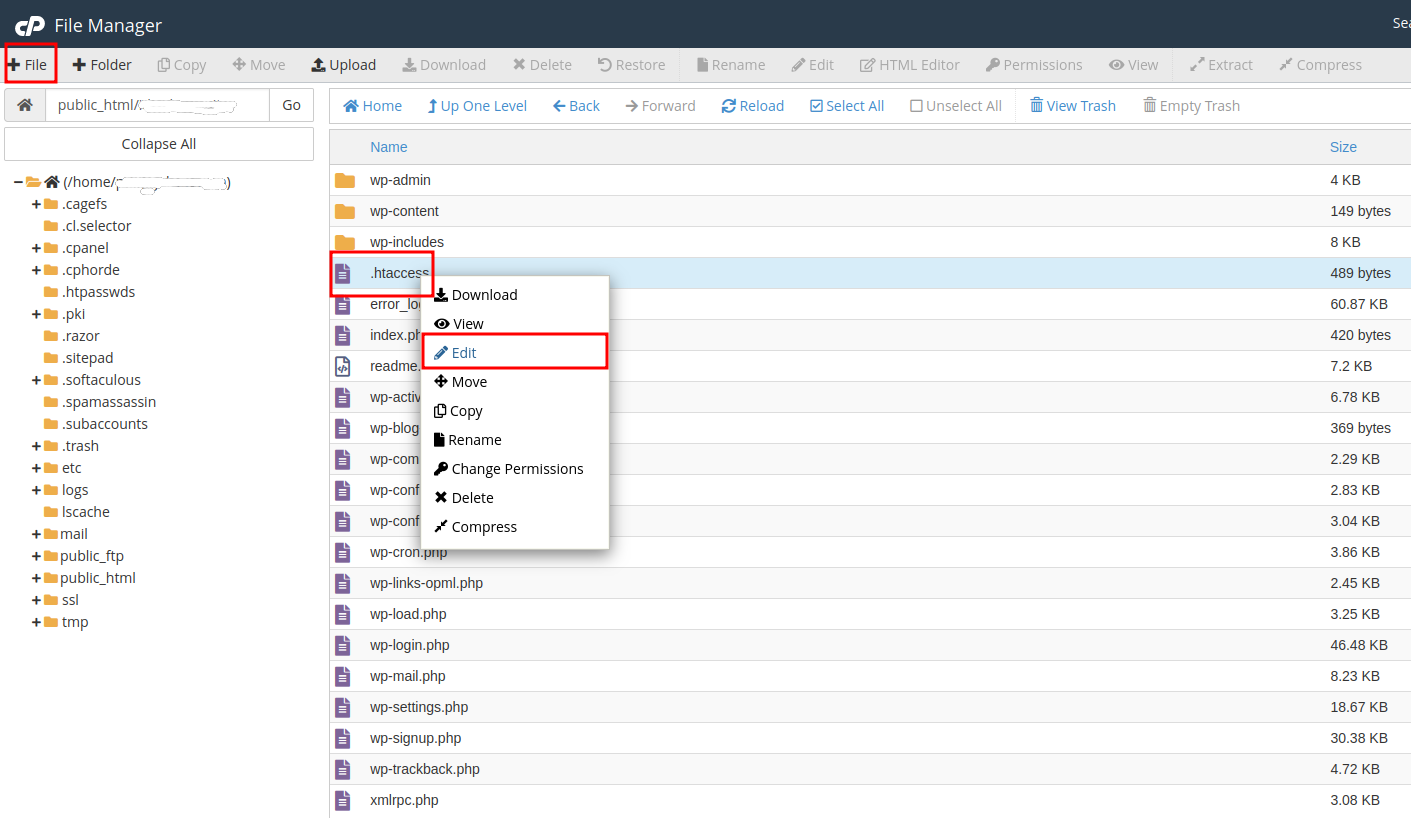Expand the .trash tree folder

click(x=36, y=446)
